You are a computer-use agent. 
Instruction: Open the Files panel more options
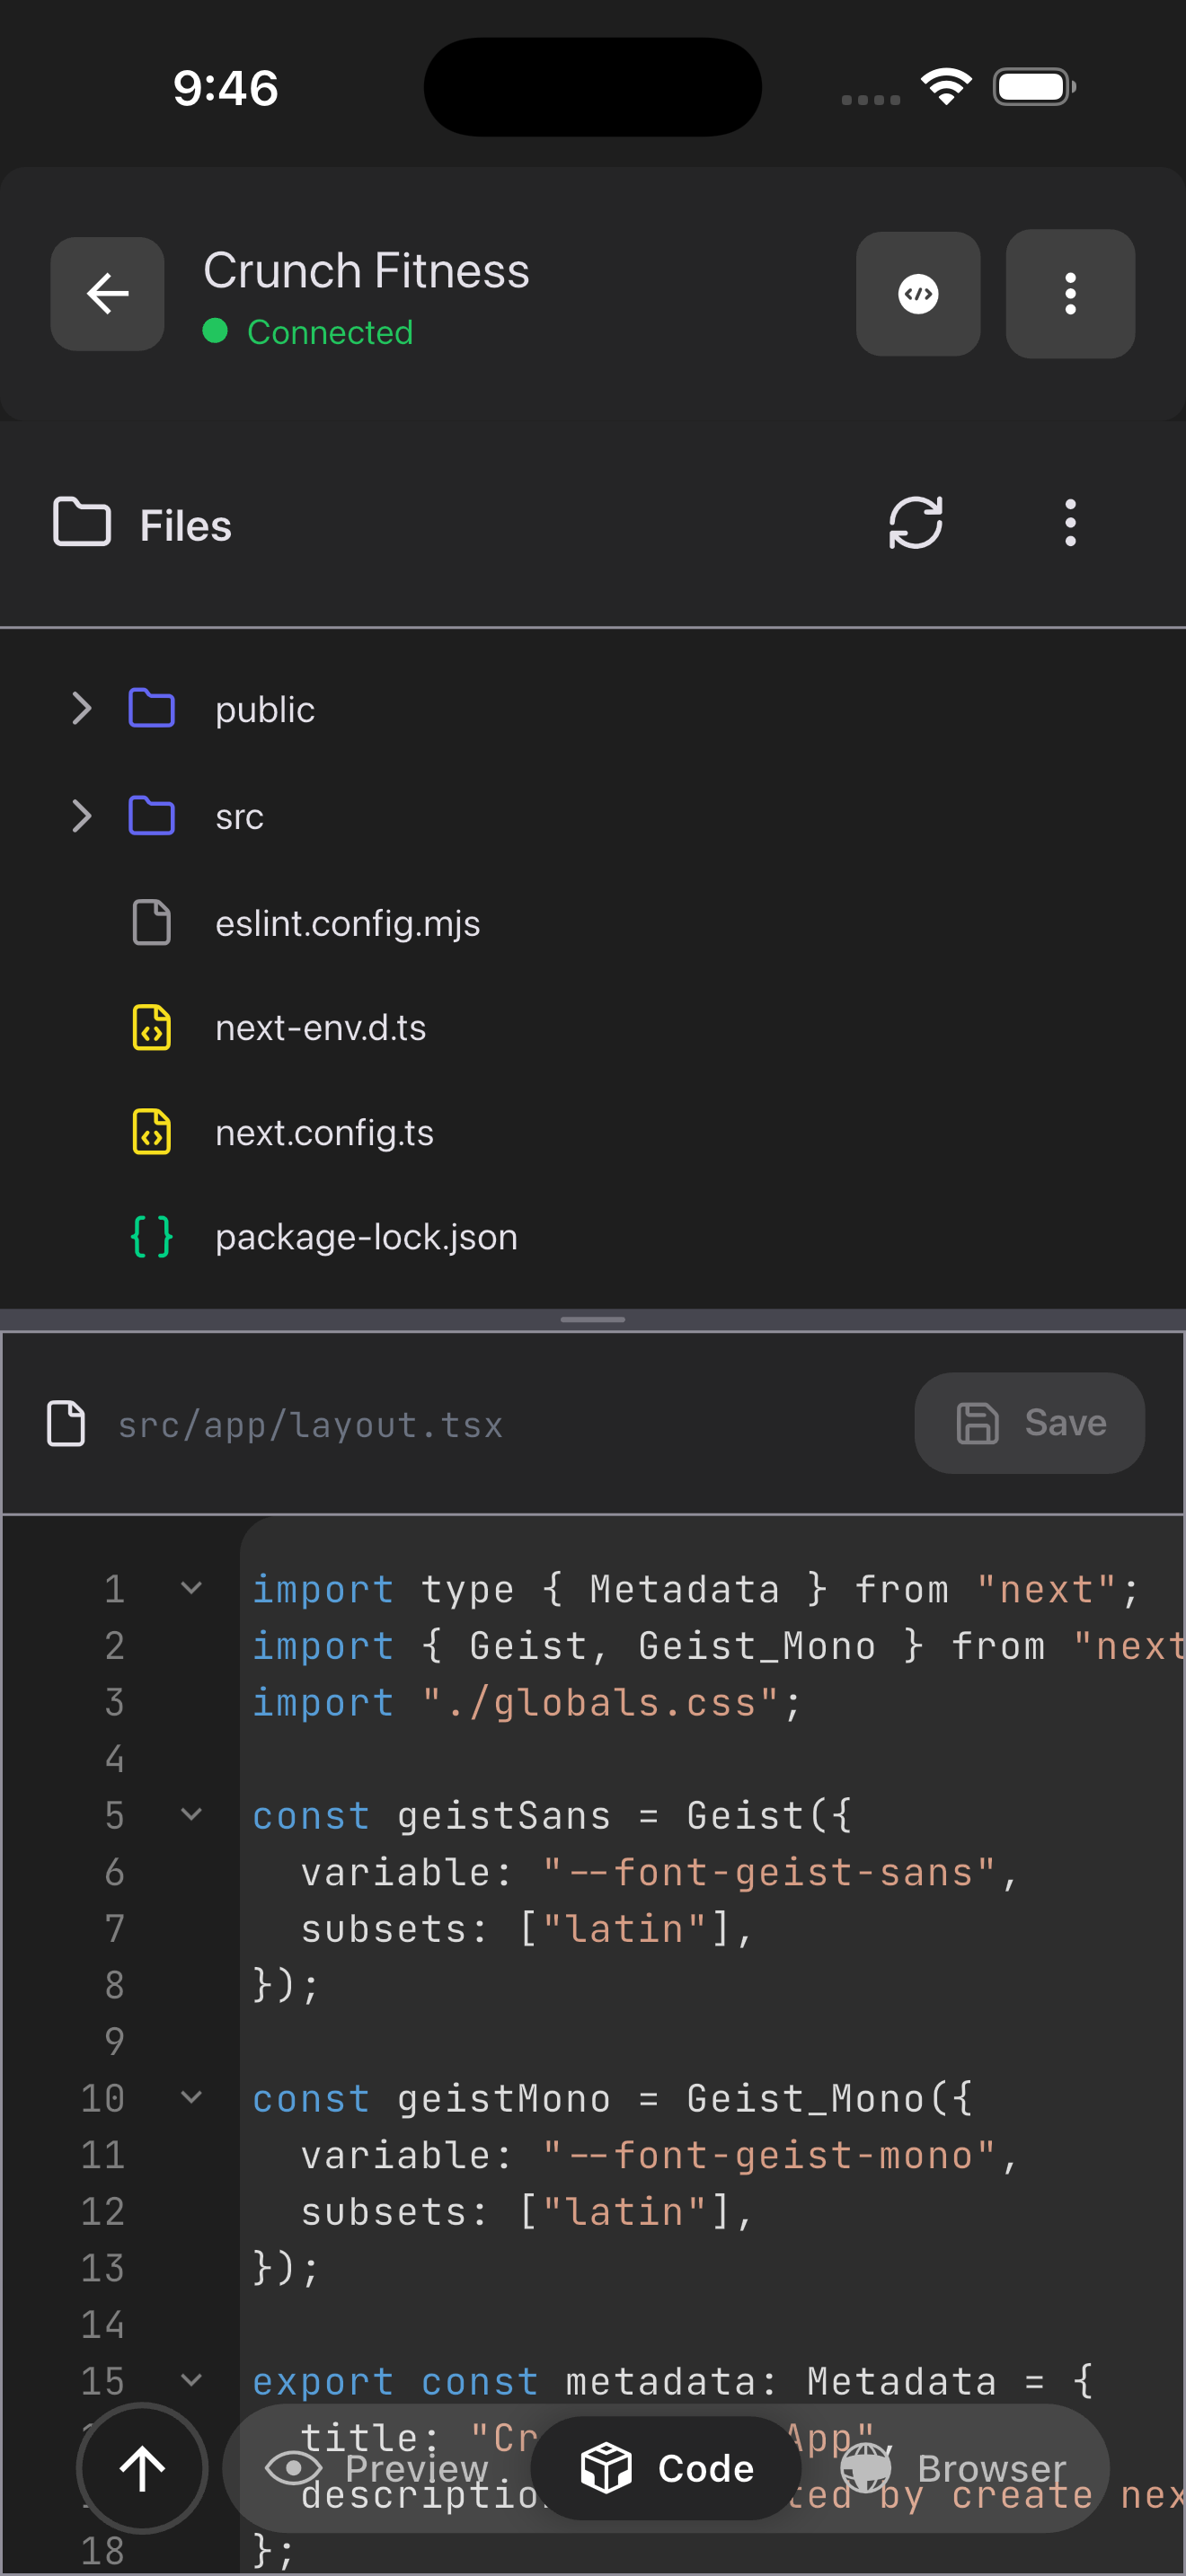point(1069,523)
